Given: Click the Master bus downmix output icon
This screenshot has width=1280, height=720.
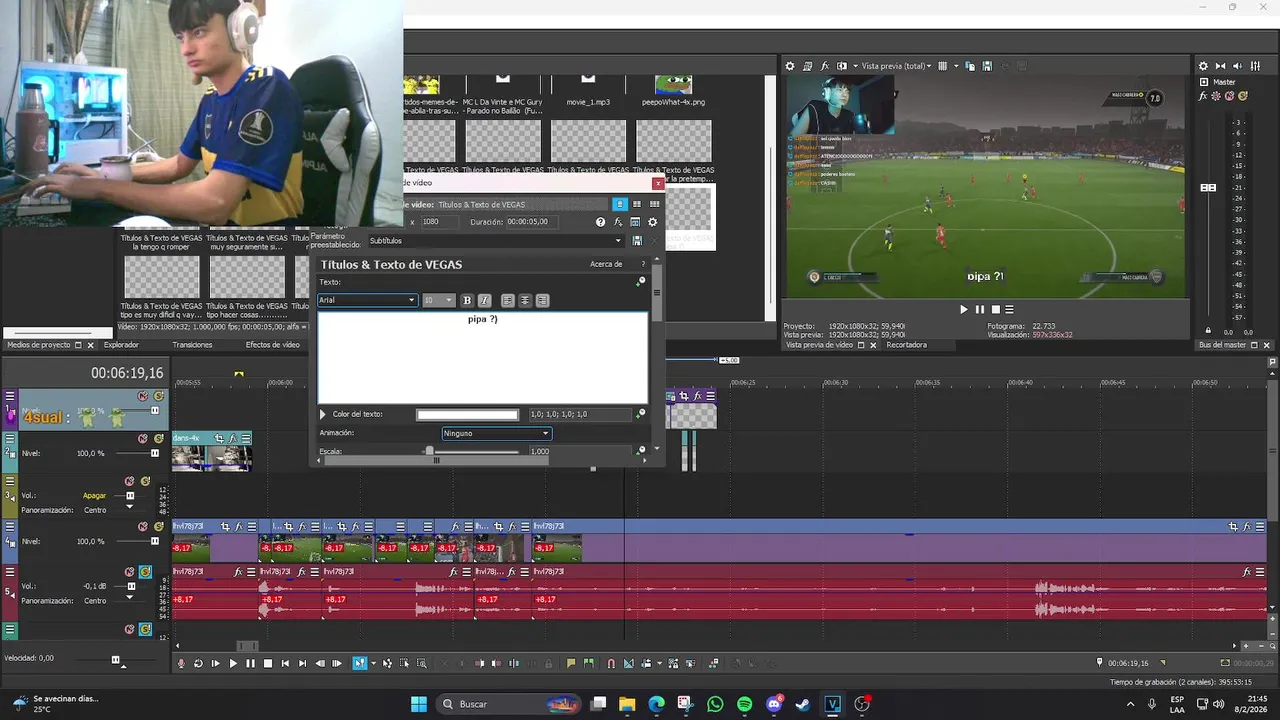Looking at the screenshot, I should 1221,66.
